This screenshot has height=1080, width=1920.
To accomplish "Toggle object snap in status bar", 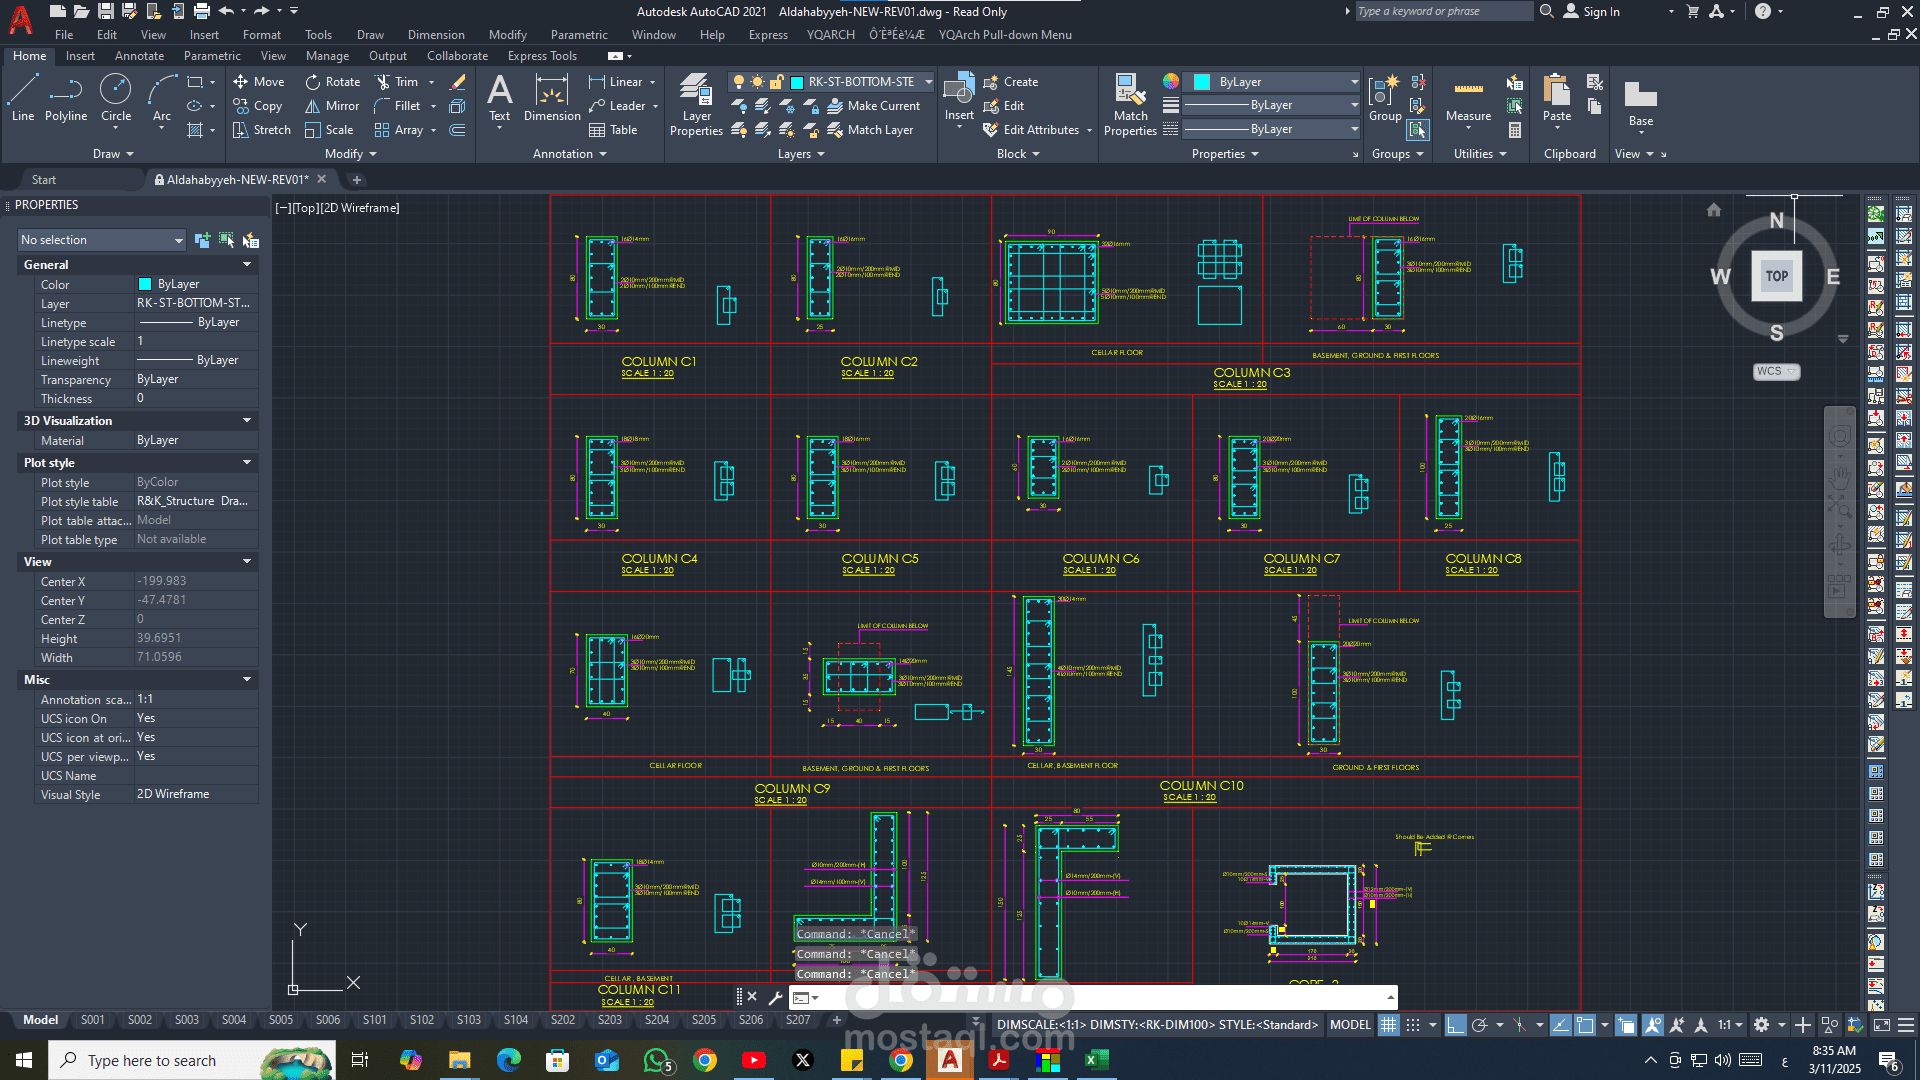I will click(1585, 1025).
